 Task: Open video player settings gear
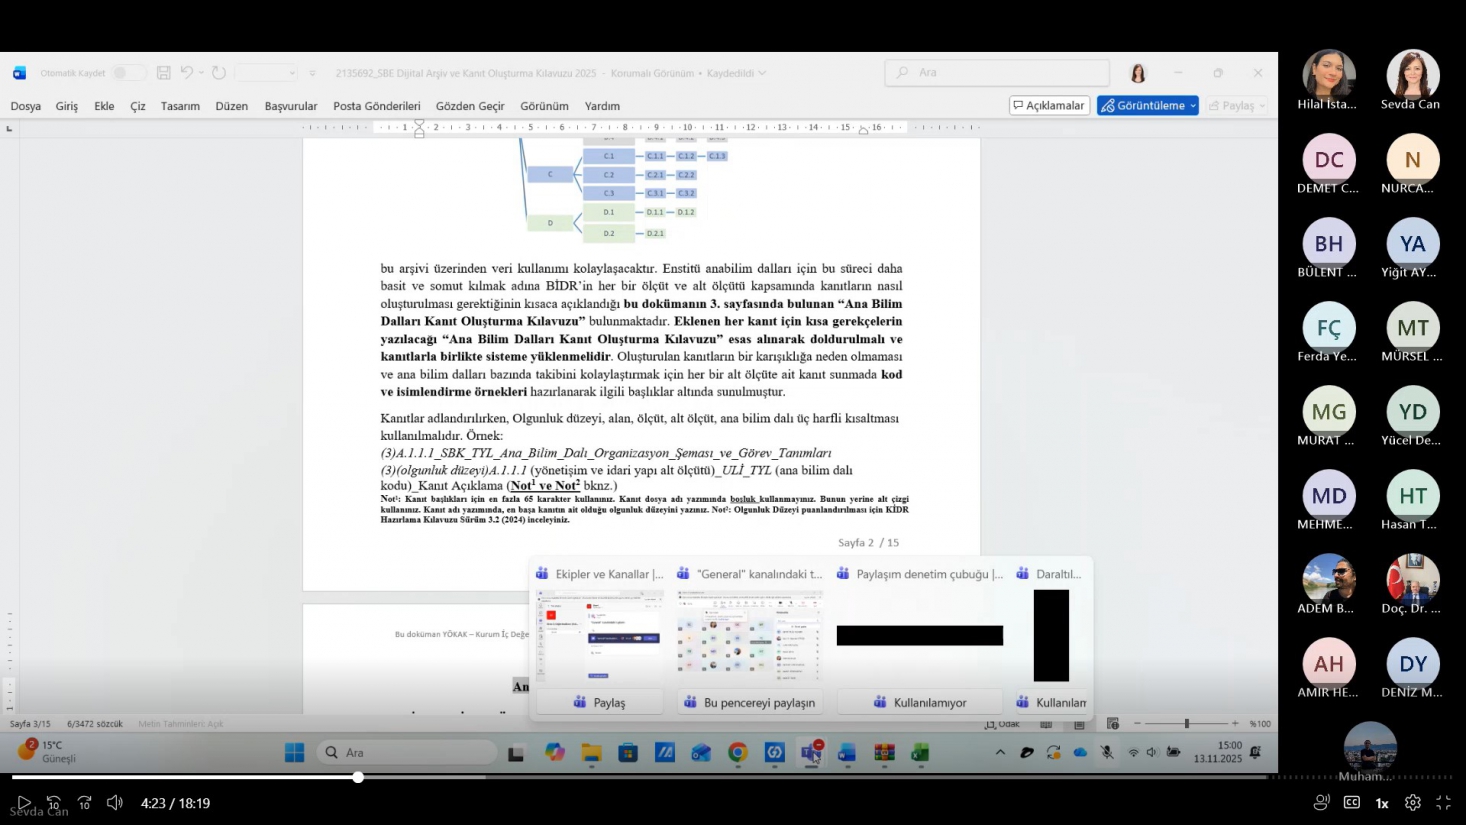coord(1412,803)
